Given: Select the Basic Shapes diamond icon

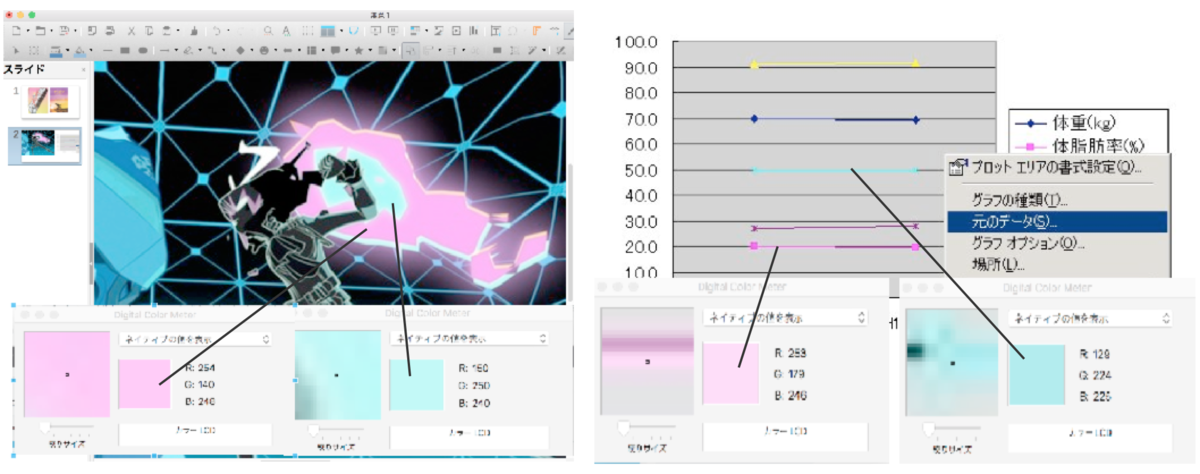Looking at the screenshot, I should (240, 50).
